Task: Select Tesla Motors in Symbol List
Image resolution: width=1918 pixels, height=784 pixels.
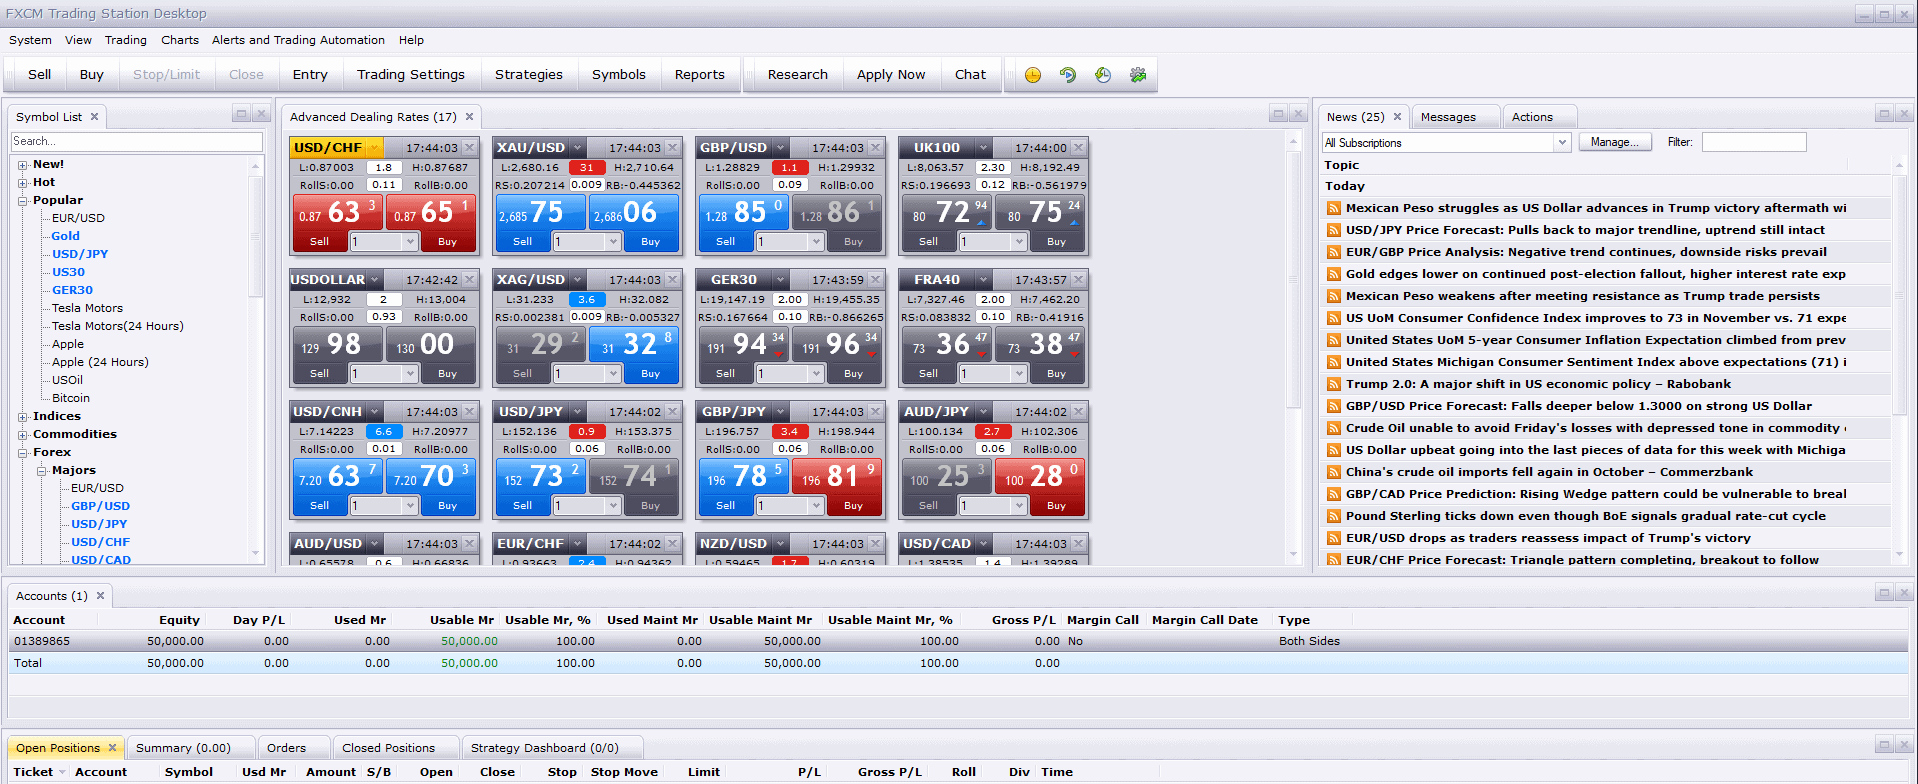Action: [87, 308]
